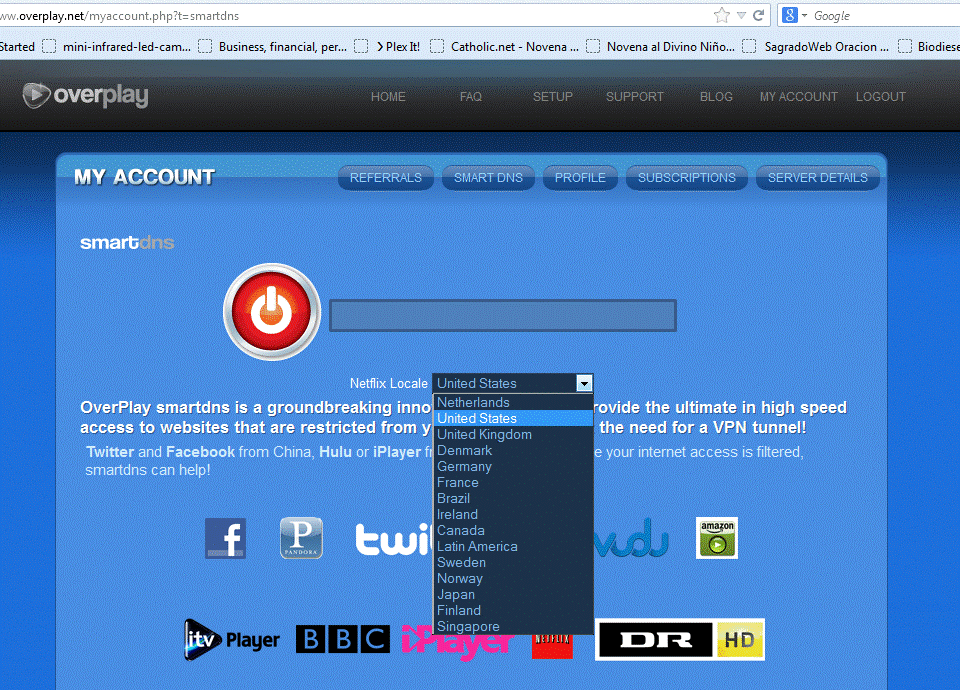The image size is (960, 690).
Task: Click the Amazon instant video icon
Action: (717, 538)
